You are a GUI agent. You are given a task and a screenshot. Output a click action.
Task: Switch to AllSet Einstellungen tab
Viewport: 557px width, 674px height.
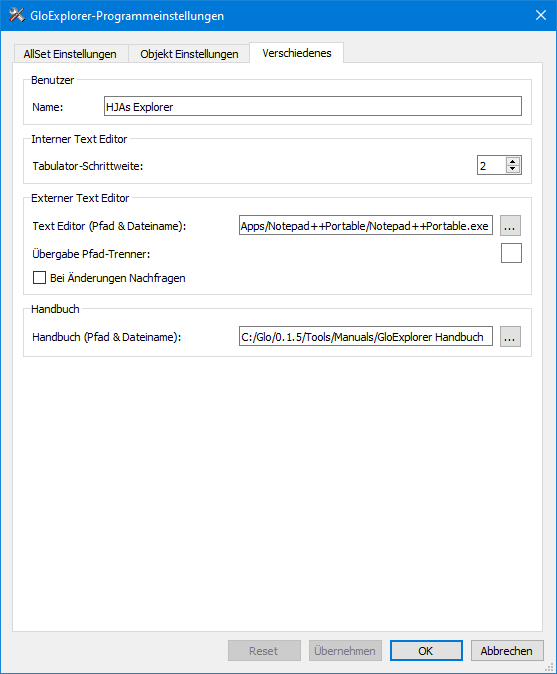(70, 54)
